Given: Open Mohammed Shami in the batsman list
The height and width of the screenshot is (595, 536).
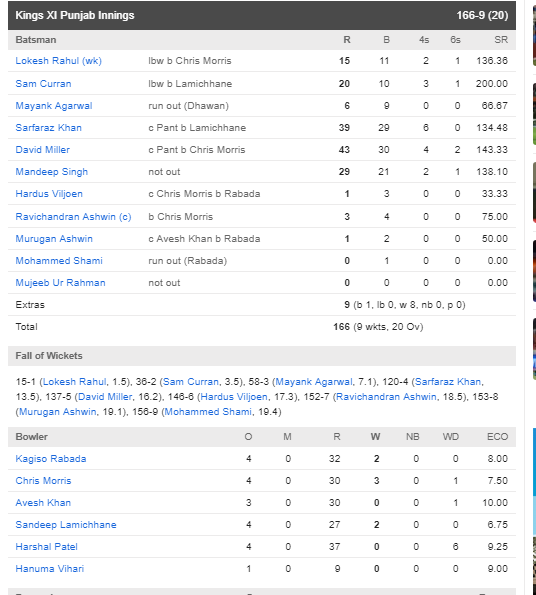Looking at the screenshot, I should pyautogui.click(x=59, y=260).
